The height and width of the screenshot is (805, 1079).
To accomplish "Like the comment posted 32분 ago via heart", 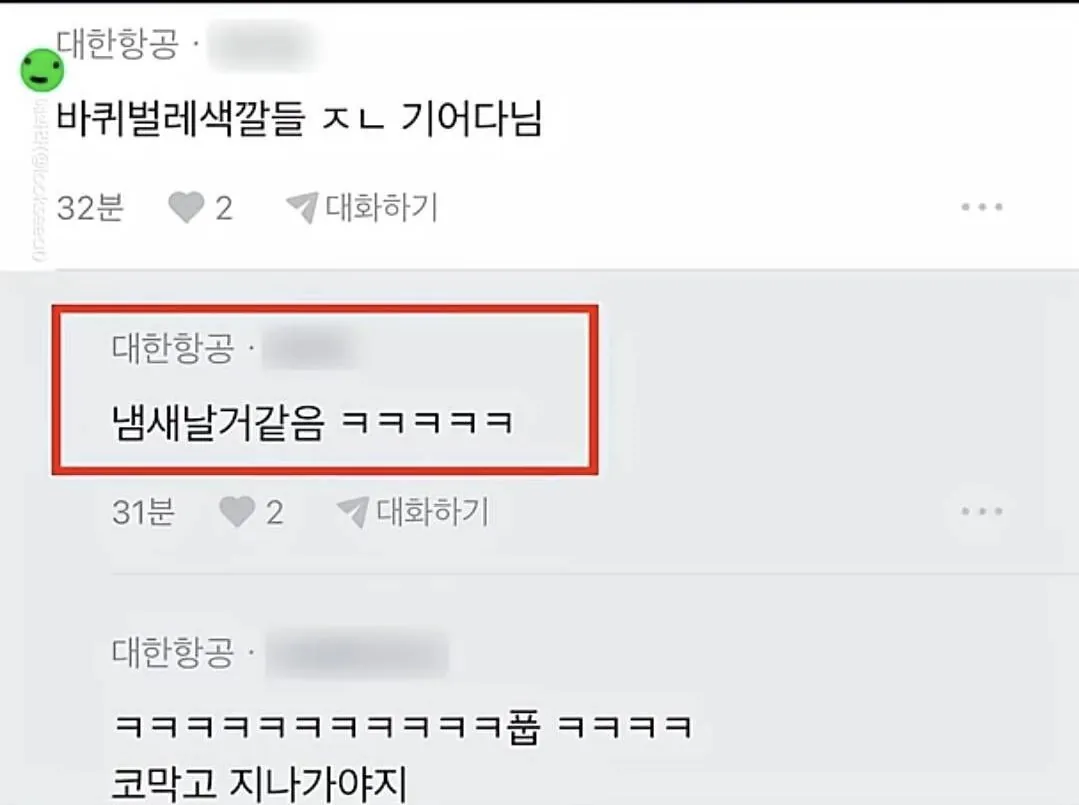I will (x=186, y=207).
